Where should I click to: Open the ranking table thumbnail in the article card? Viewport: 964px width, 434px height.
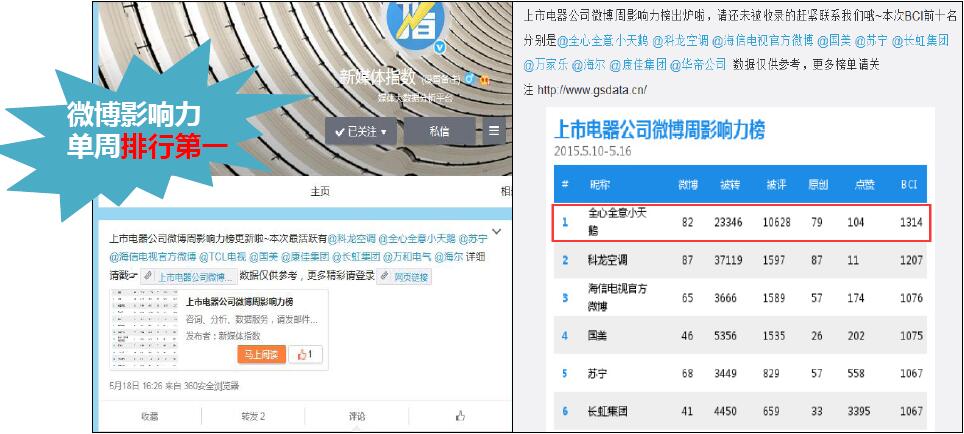click(x=144, y=329)
